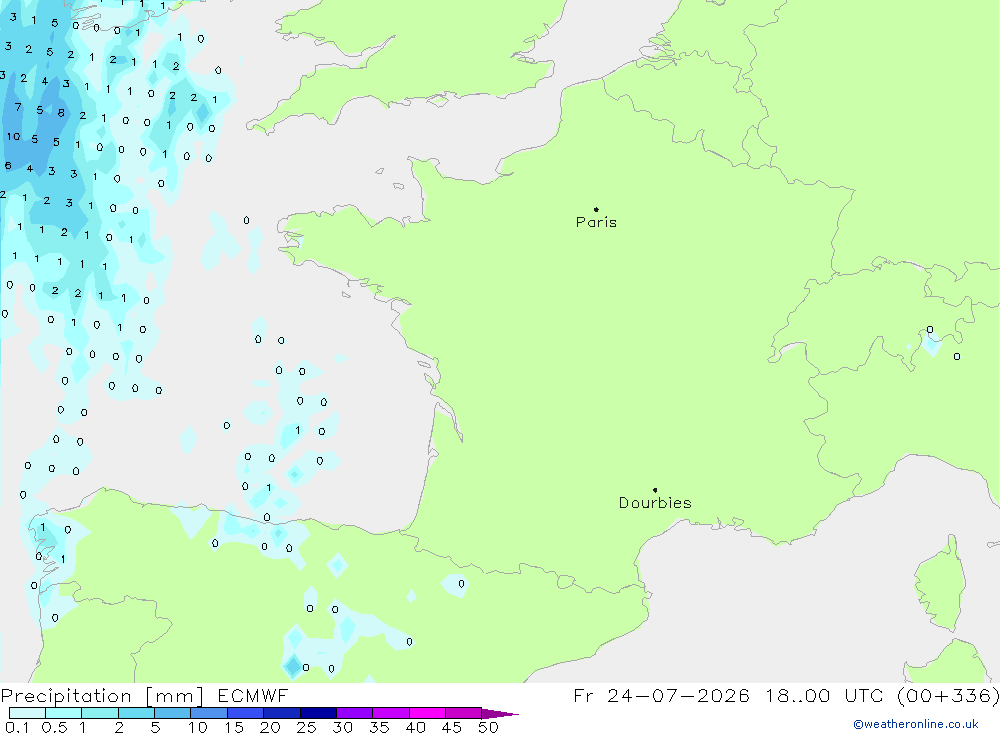Click the legend label '35'

[379, 727]
